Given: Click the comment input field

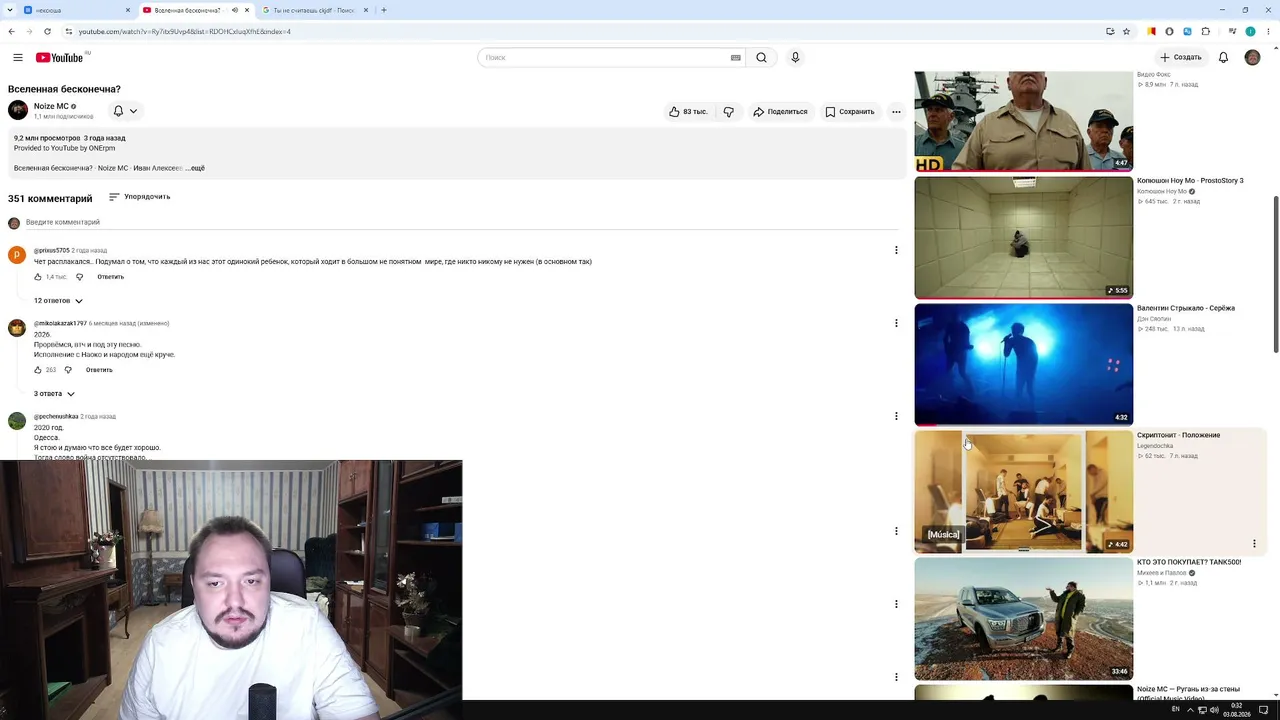Looking at the screenshot, I should click(x=460, y=222).
